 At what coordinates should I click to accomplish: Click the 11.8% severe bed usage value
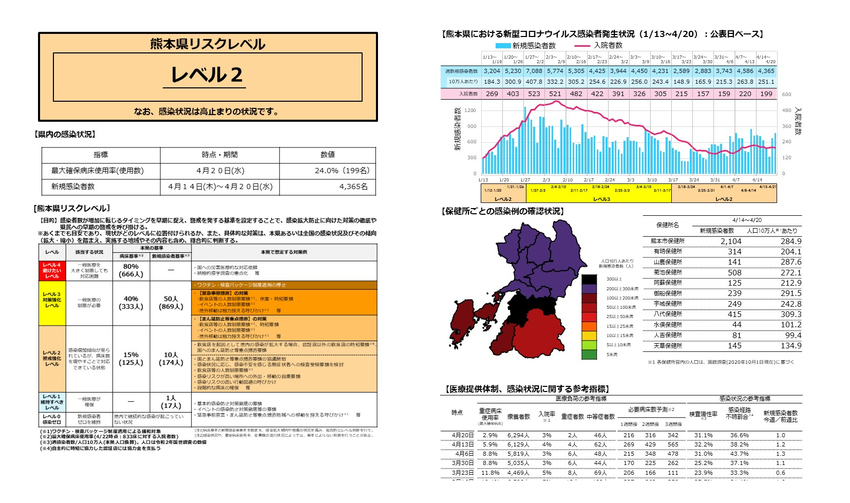pos(488,473)
